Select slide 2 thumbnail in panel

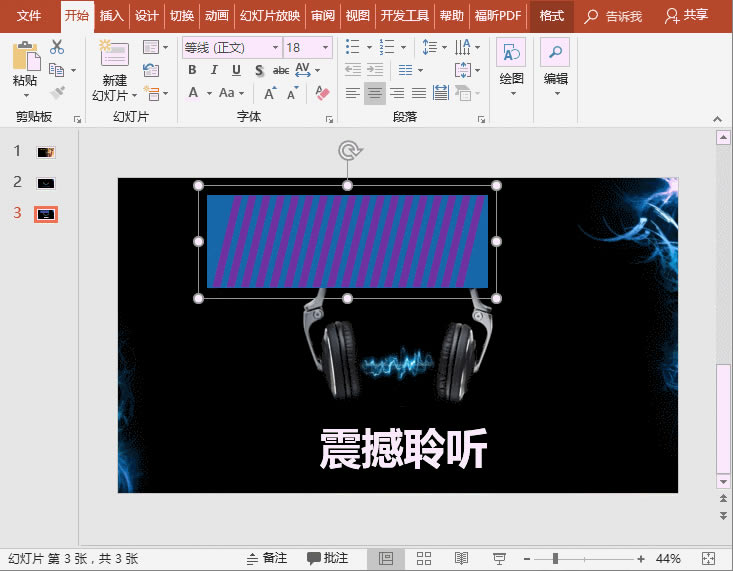tap(45, 183)
